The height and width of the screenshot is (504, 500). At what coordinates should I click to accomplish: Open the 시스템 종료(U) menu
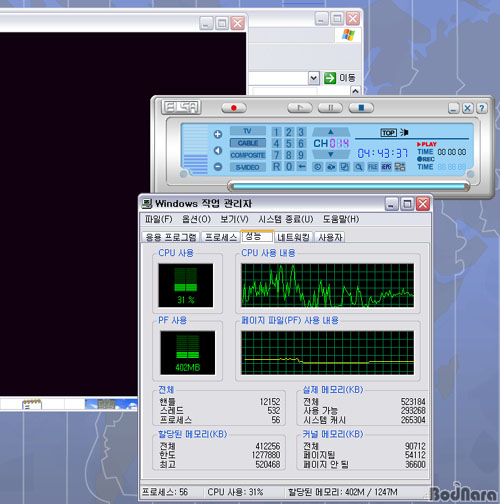pos(286,219)
